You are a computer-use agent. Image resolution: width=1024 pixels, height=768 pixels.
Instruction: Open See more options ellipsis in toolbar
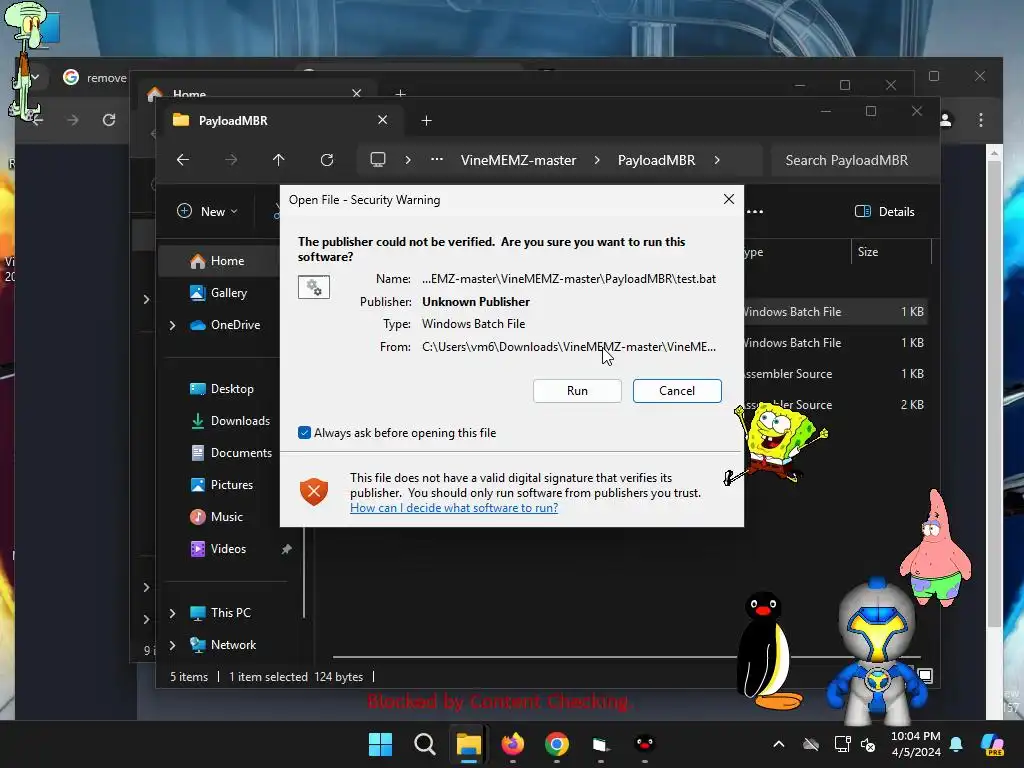755,212
